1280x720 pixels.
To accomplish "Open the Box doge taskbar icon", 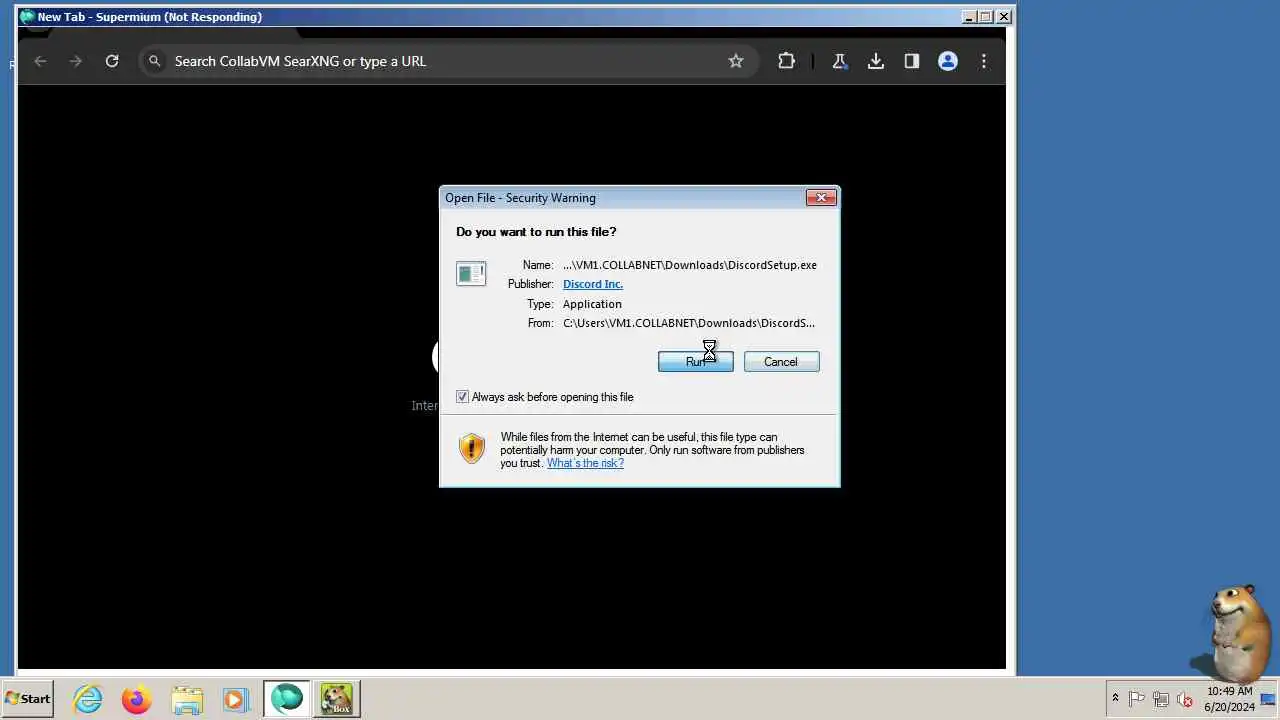I will (x=337, y=699).
